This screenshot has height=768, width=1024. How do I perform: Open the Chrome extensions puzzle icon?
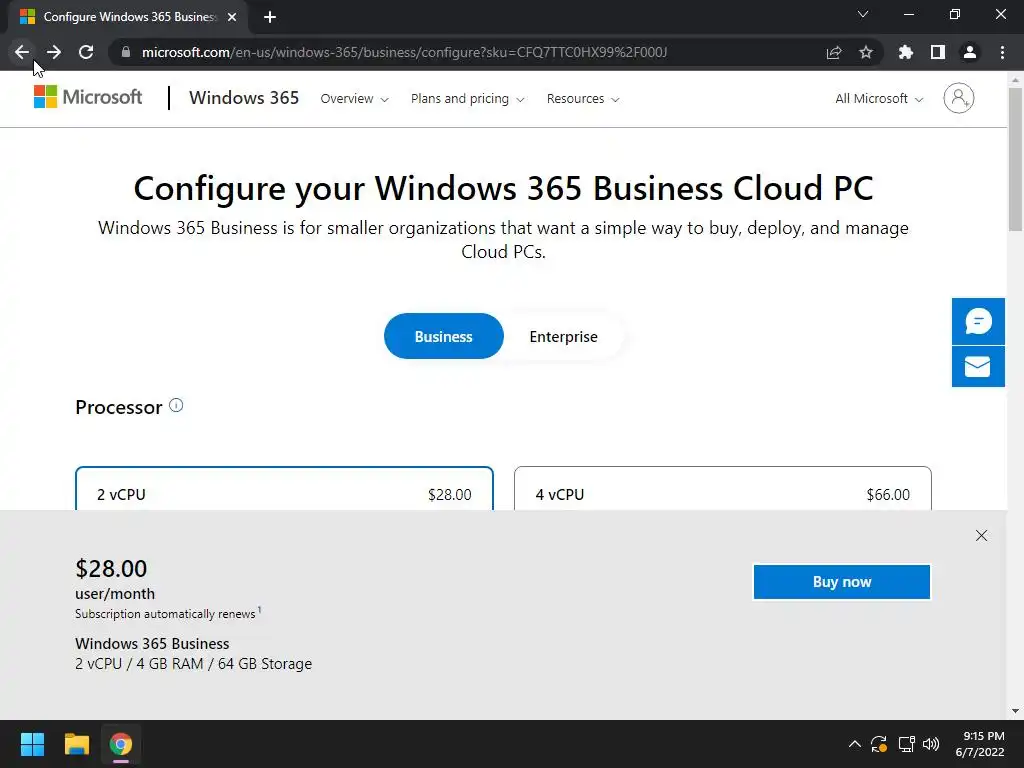[x=906, y=52]
